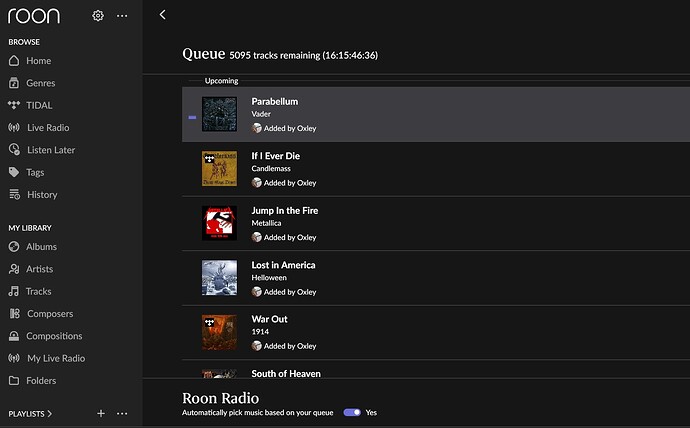Screen dimensions: 690x428
Task: Open the playlists more options menu
Action: pos(122,413)
